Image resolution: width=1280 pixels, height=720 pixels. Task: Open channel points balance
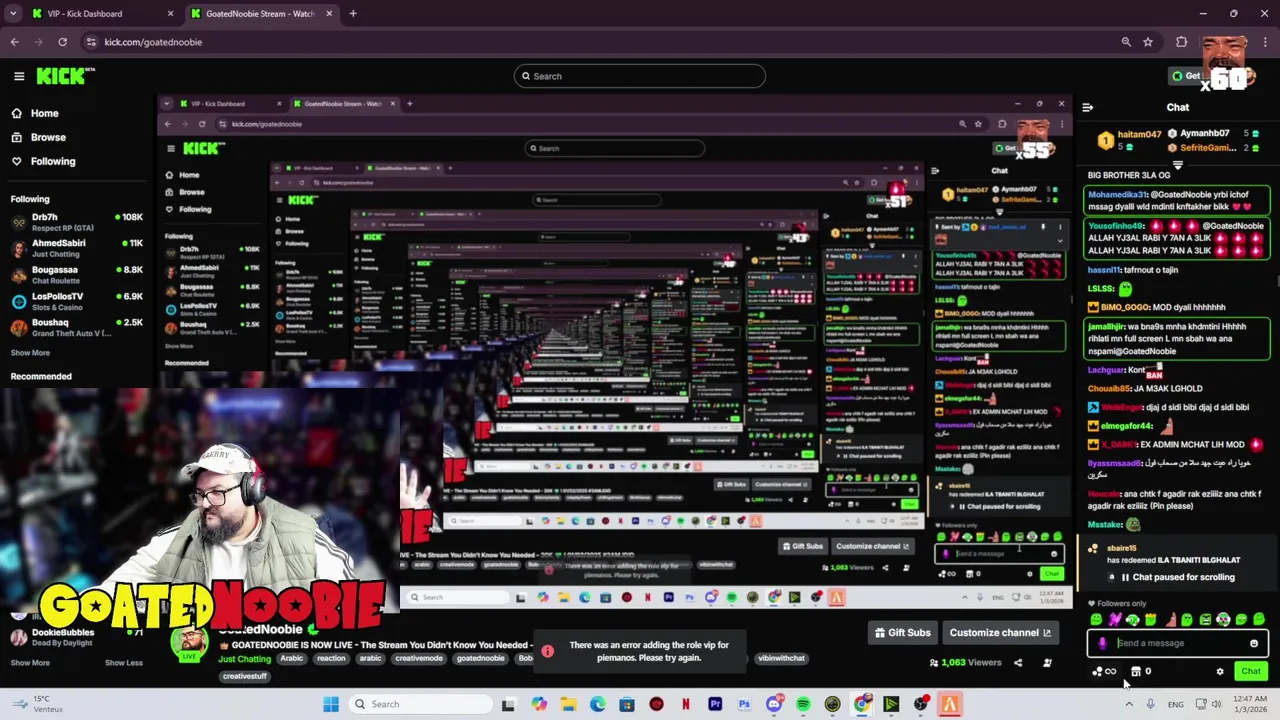tap(1104, 672)
